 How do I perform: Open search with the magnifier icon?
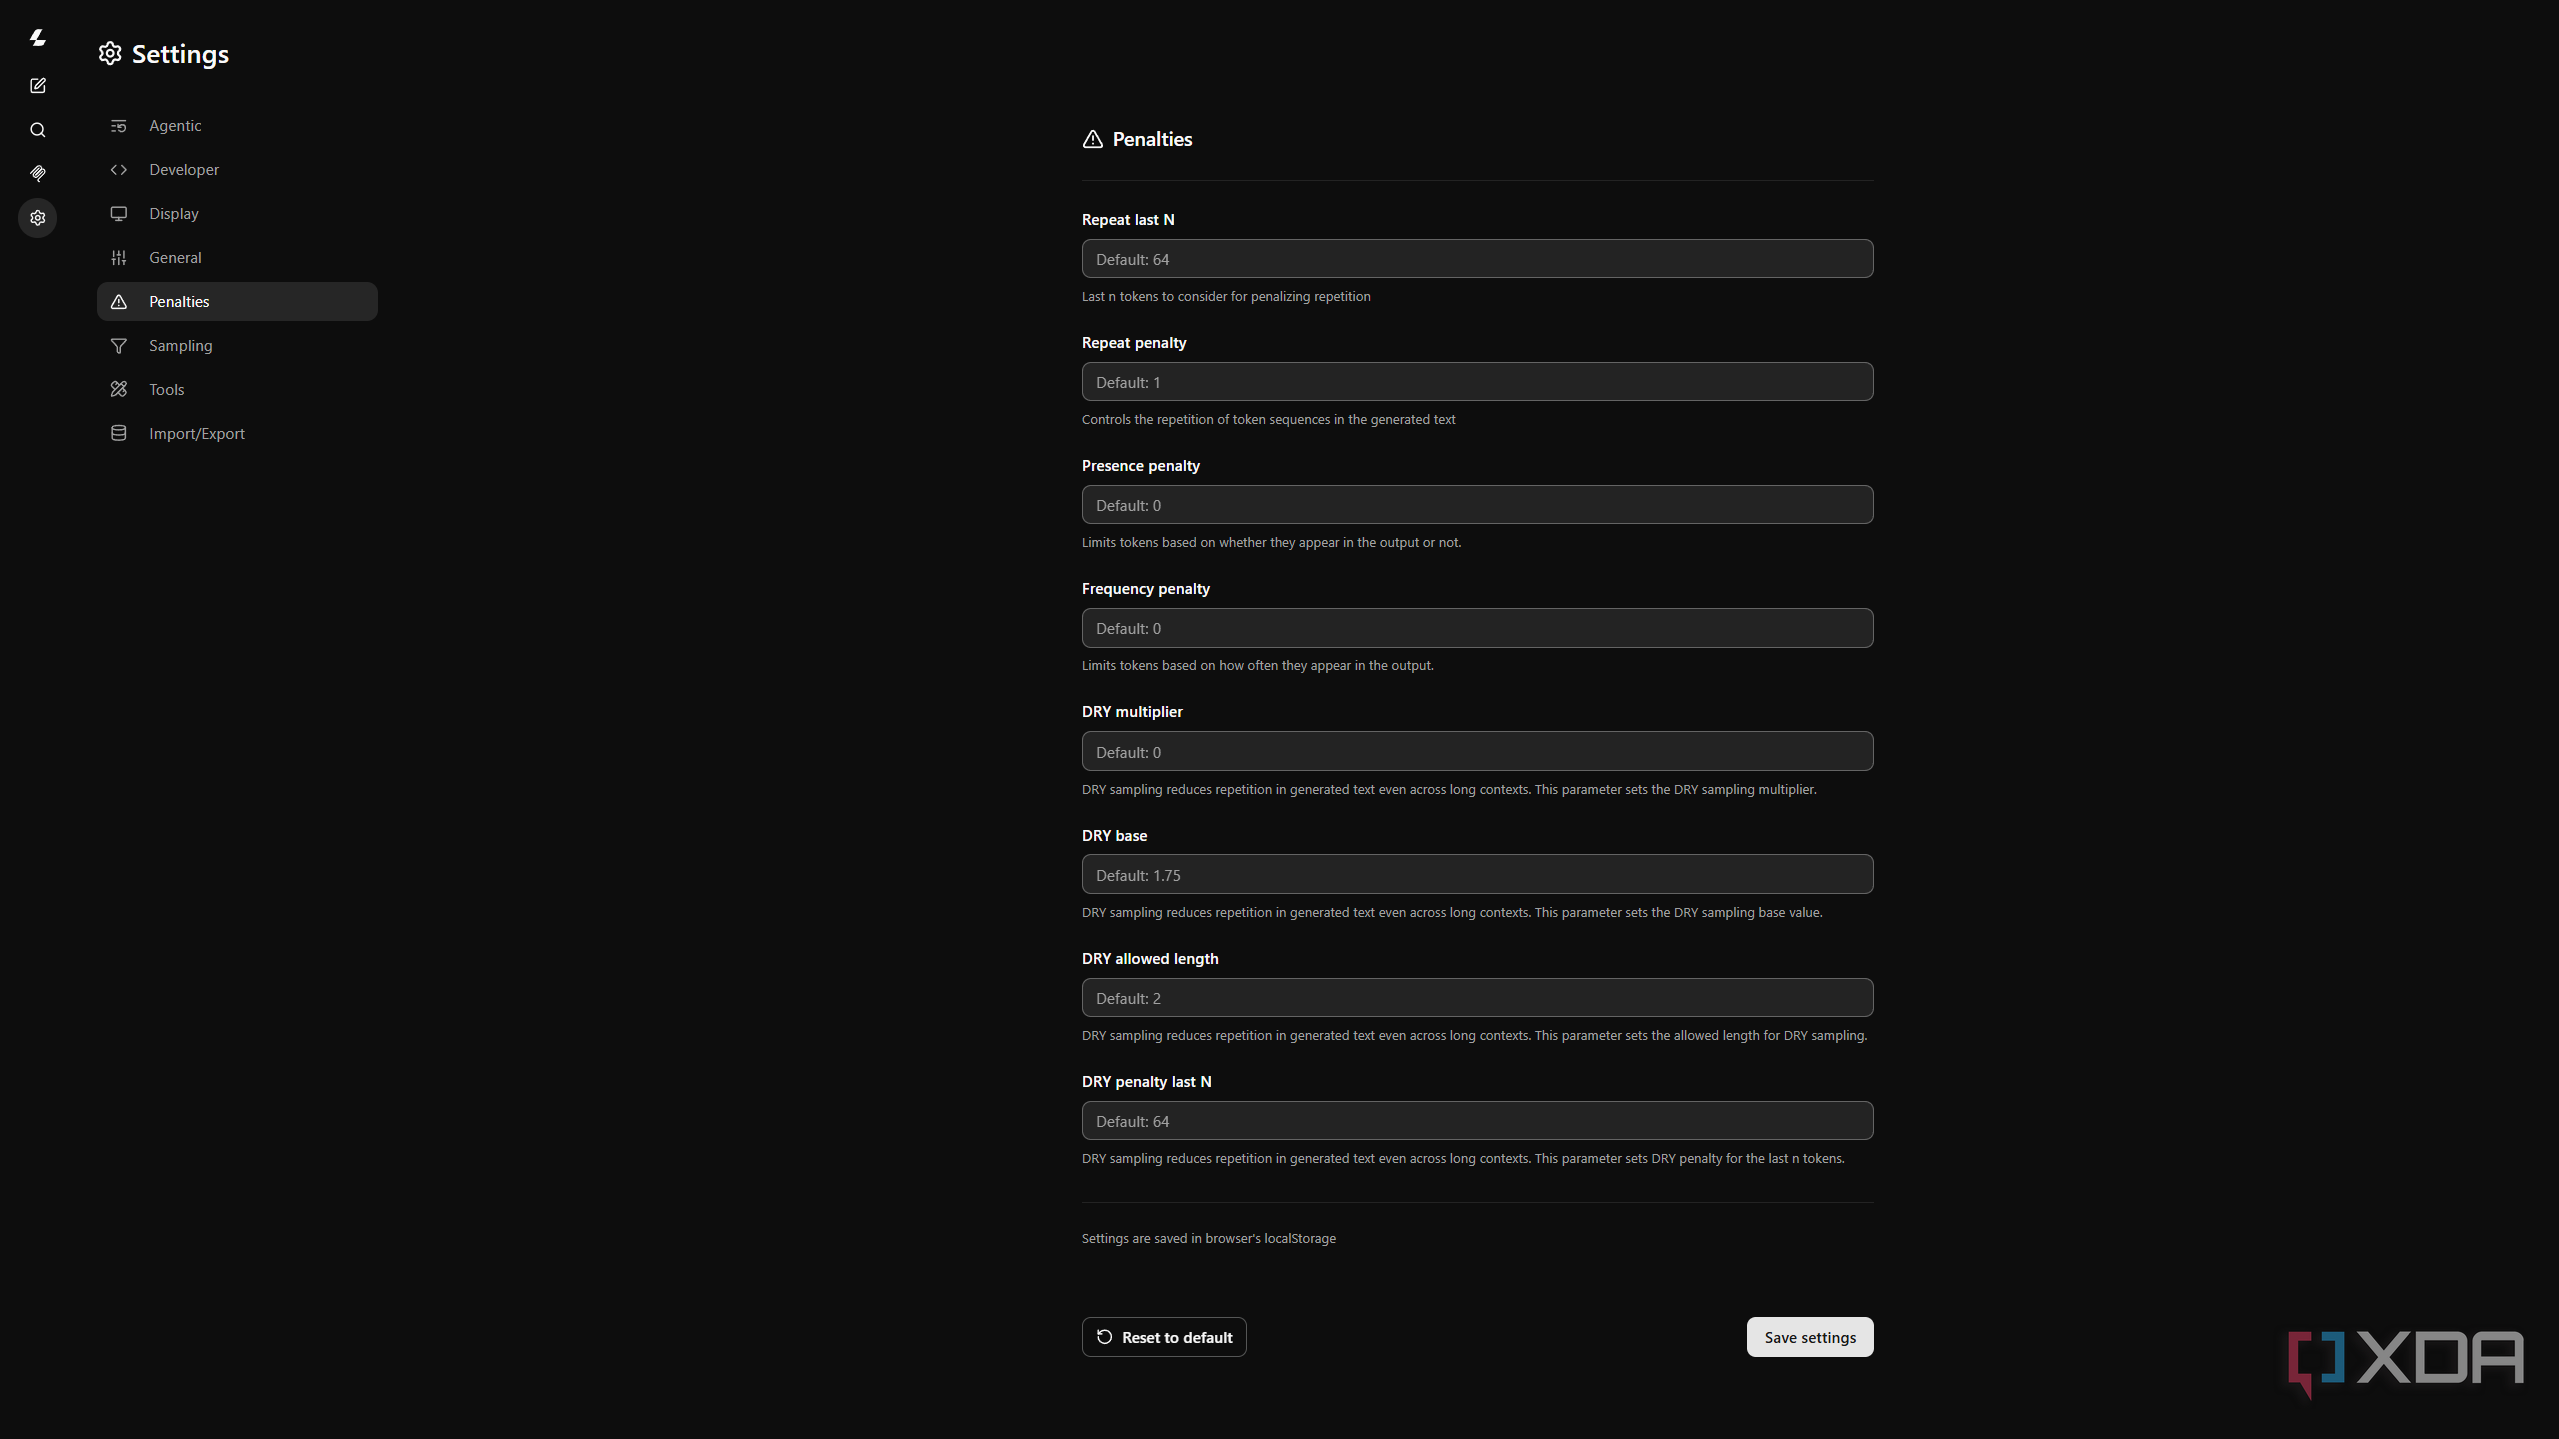pos(38,130)
